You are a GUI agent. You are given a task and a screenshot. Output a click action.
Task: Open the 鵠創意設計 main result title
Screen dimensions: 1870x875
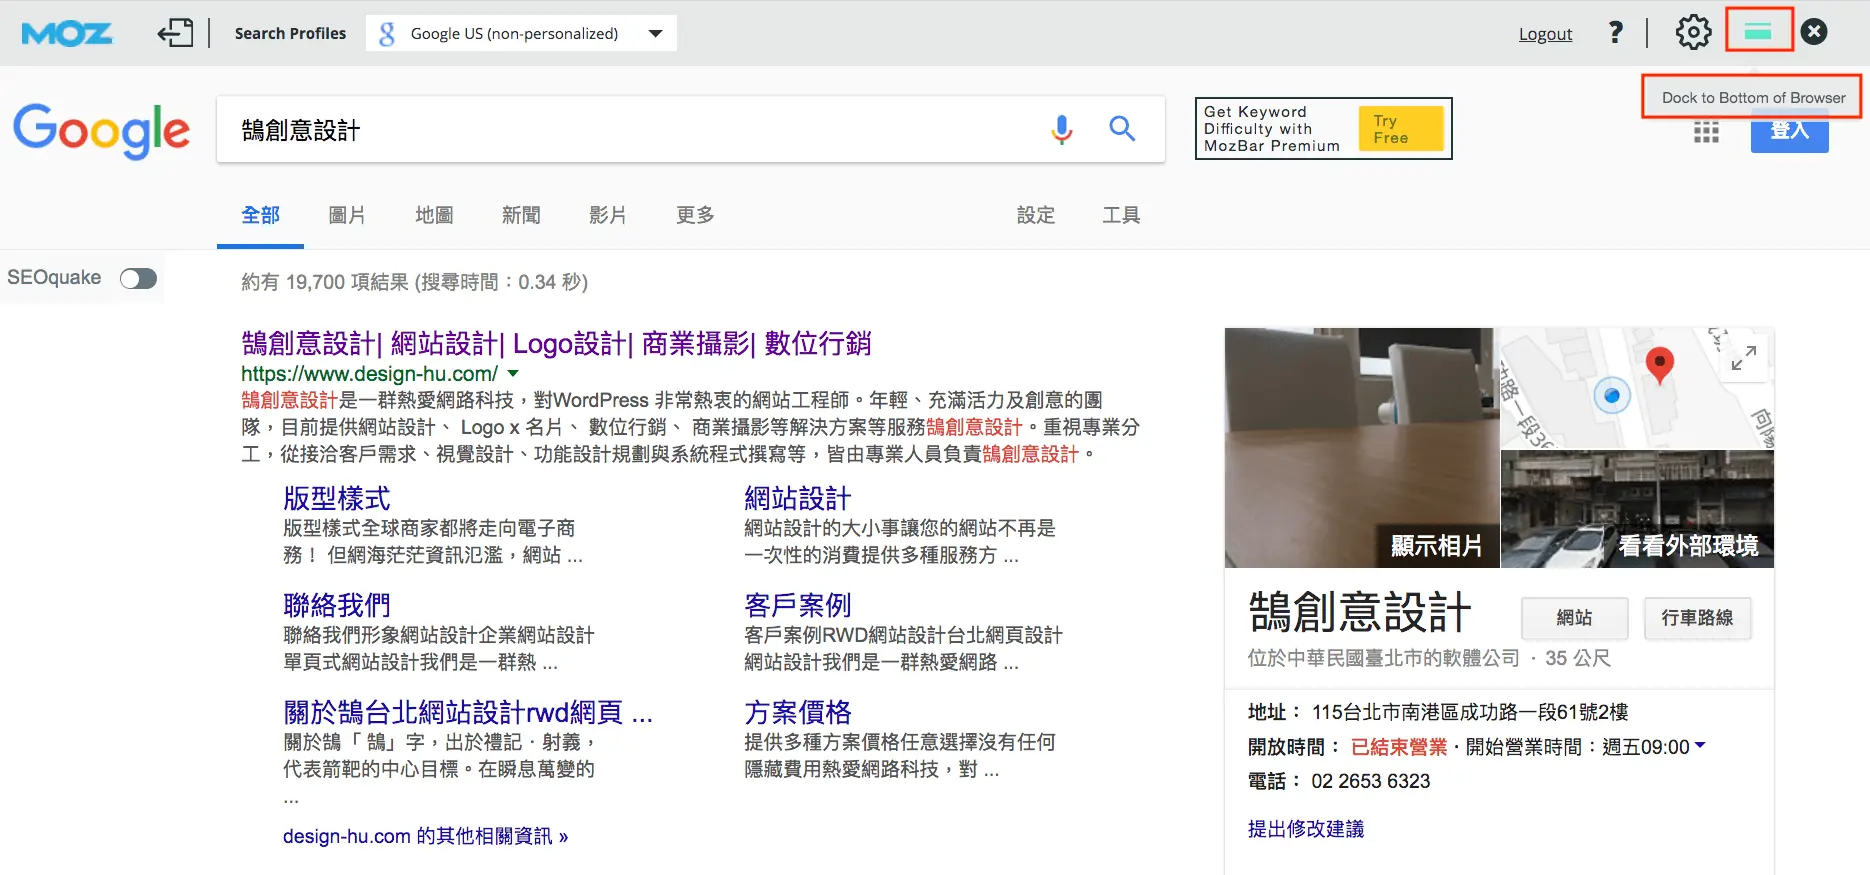tap(556, 344)
